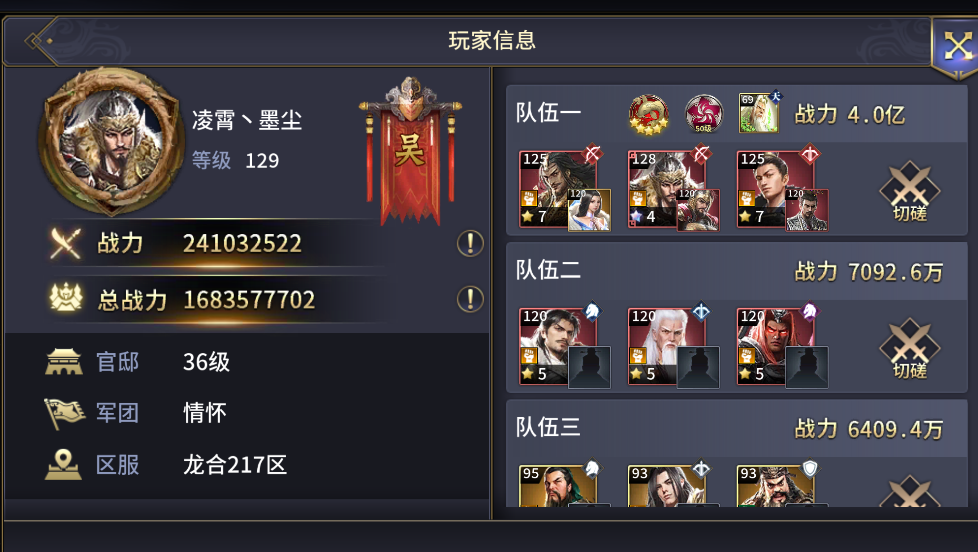
Task: Open the player avatar portrait
Action: [112, 141]
